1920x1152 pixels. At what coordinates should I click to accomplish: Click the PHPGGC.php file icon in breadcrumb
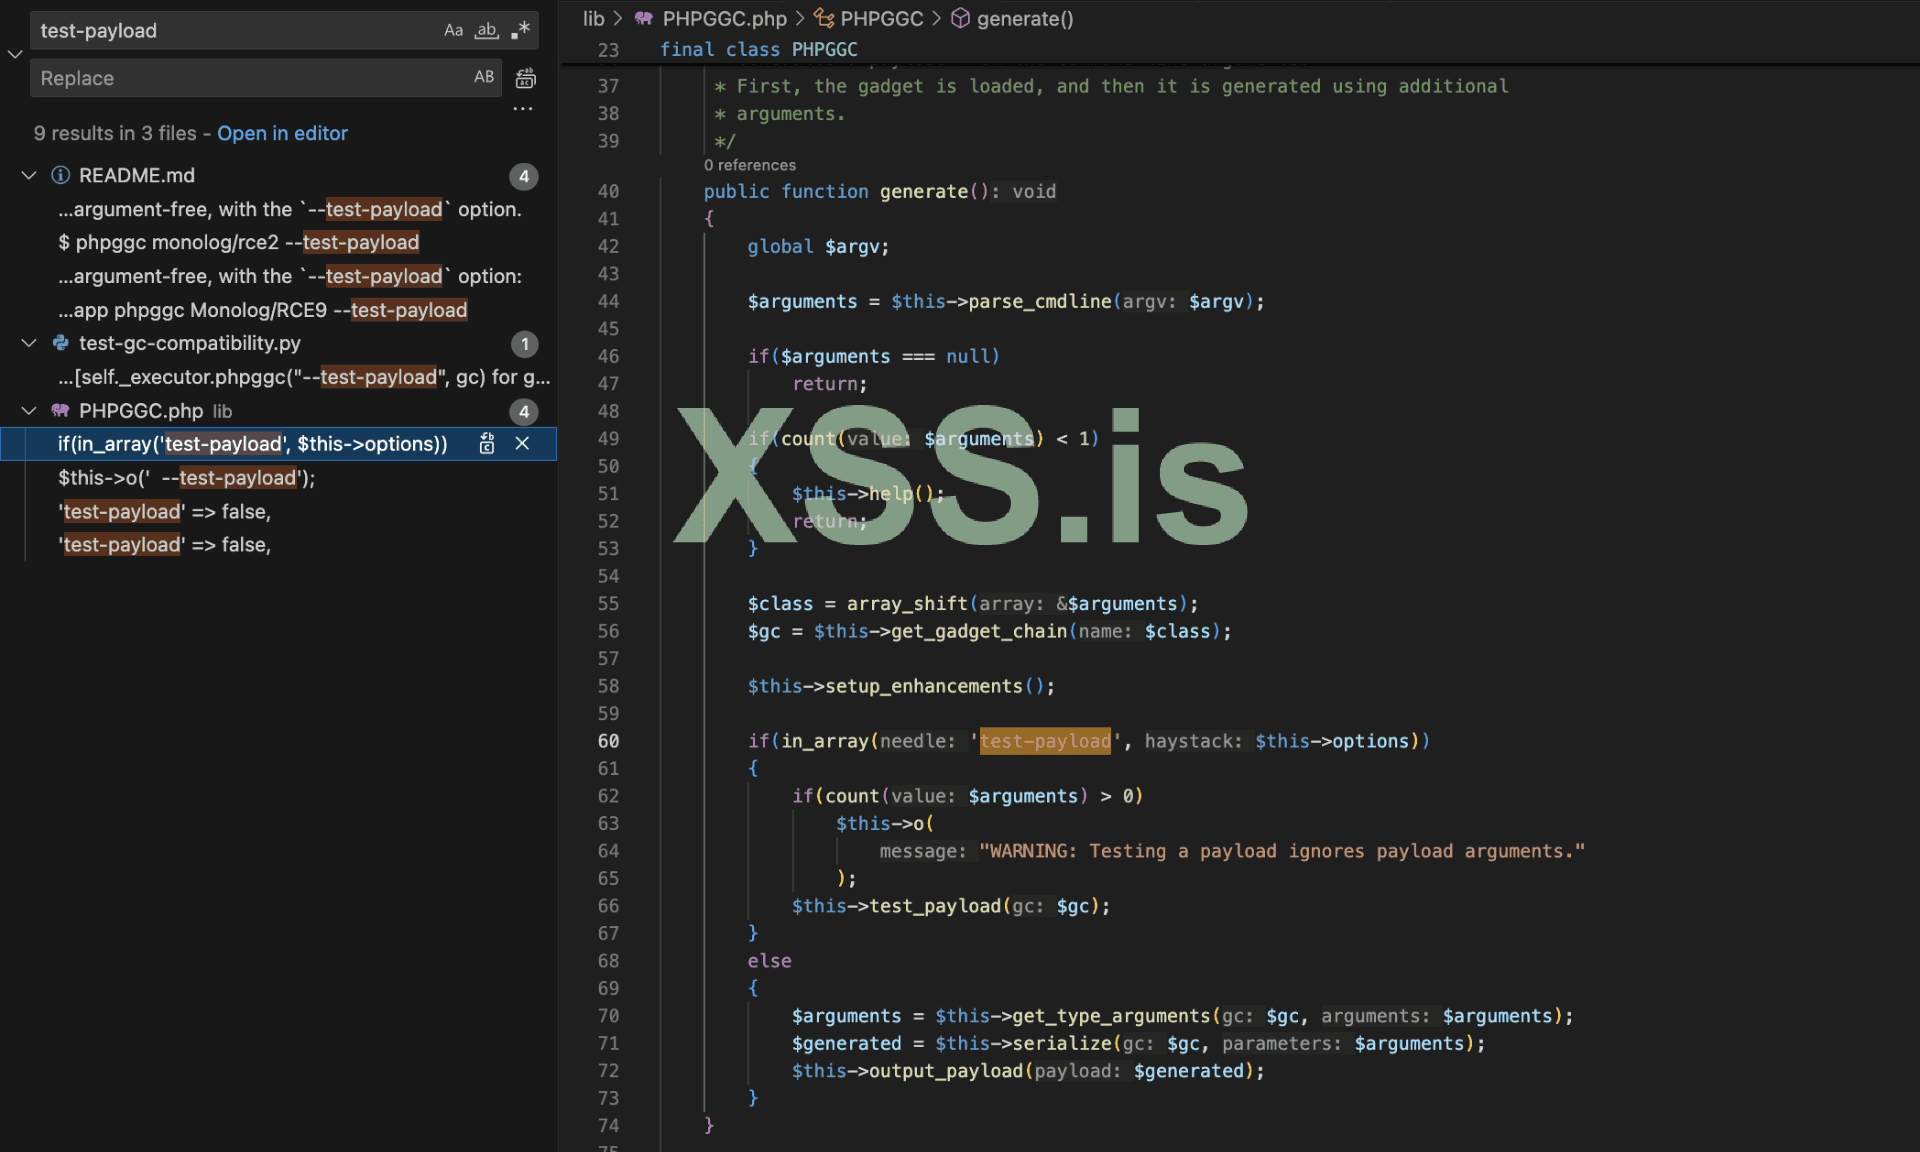pyautogui.click(x=644, y=19)
